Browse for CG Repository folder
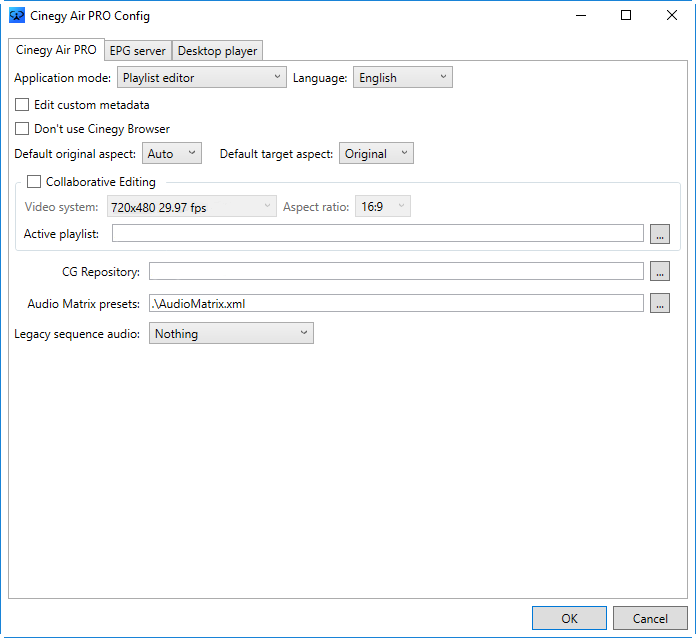Viewport: 696px width, 638px height. pyautogui.click(x=660, y=271)
